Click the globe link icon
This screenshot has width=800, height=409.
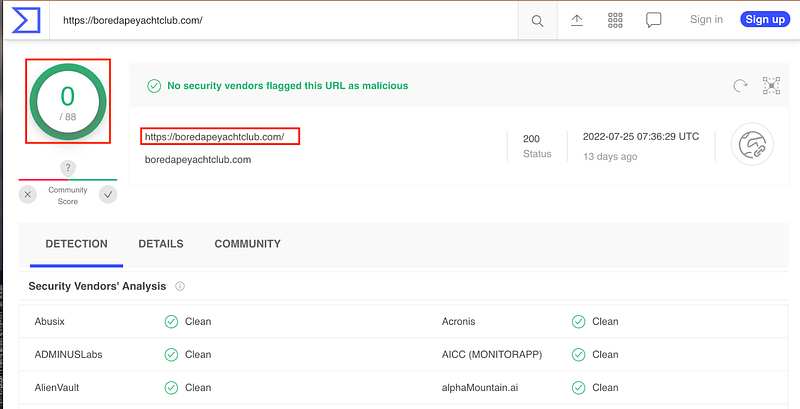[752, 144]
